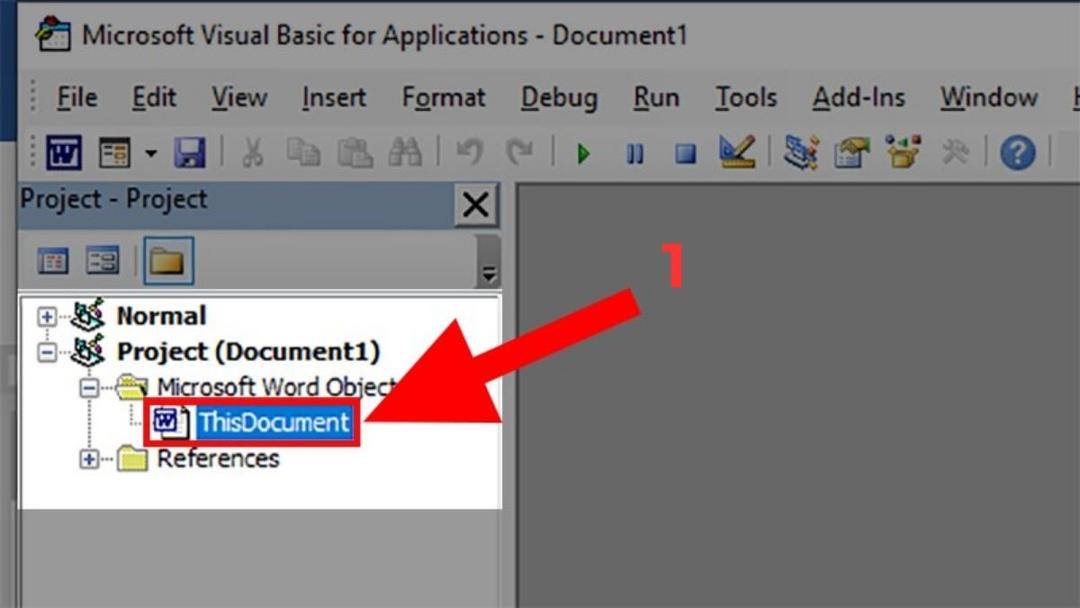Toggle Design Mode
1080x608 pixels.
(737, 151)
